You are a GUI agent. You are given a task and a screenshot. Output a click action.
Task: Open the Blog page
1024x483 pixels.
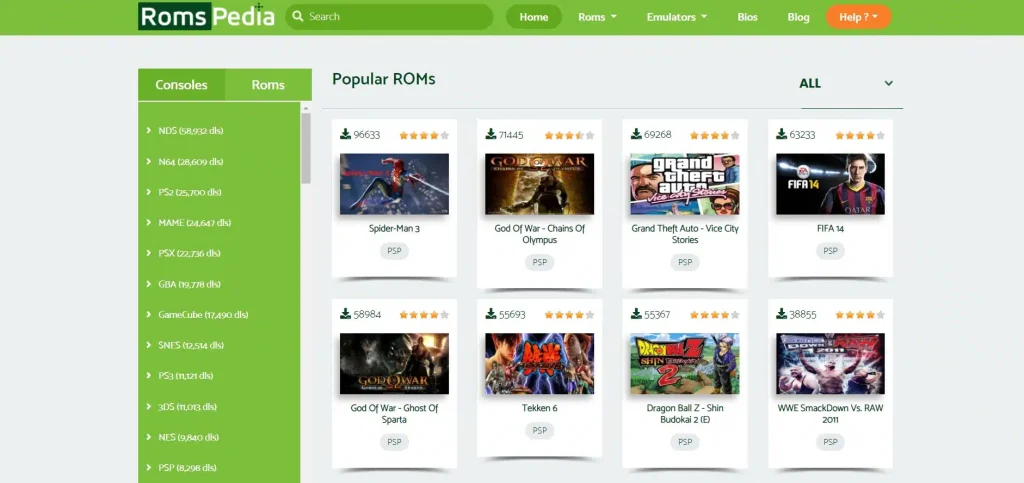click(798, 17)
